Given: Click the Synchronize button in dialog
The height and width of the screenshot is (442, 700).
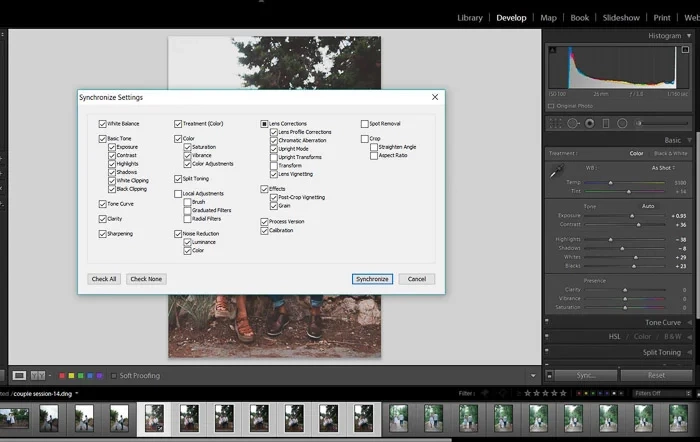Looking at the screenshot, I should click(x=372, y=279).
